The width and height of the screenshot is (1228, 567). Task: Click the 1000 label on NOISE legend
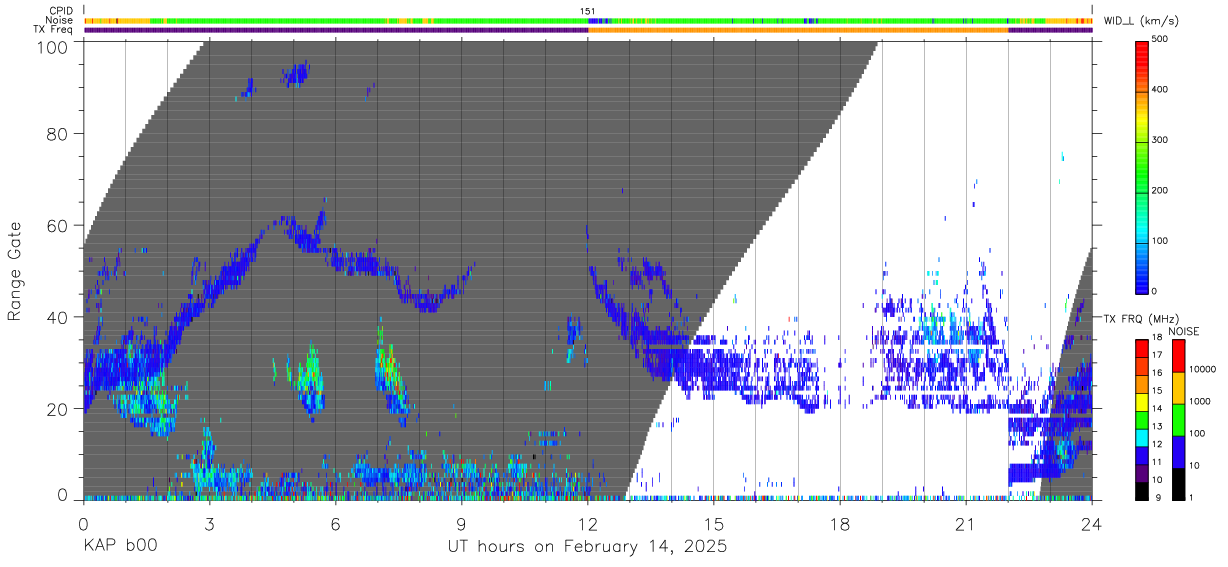[x=1200, y=401]
